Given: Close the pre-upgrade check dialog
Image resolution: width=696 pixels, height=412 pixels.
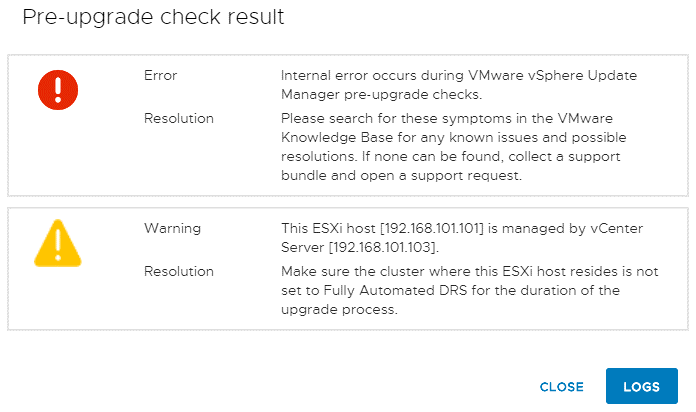Looking at the screenshot, I should [561, 387].
